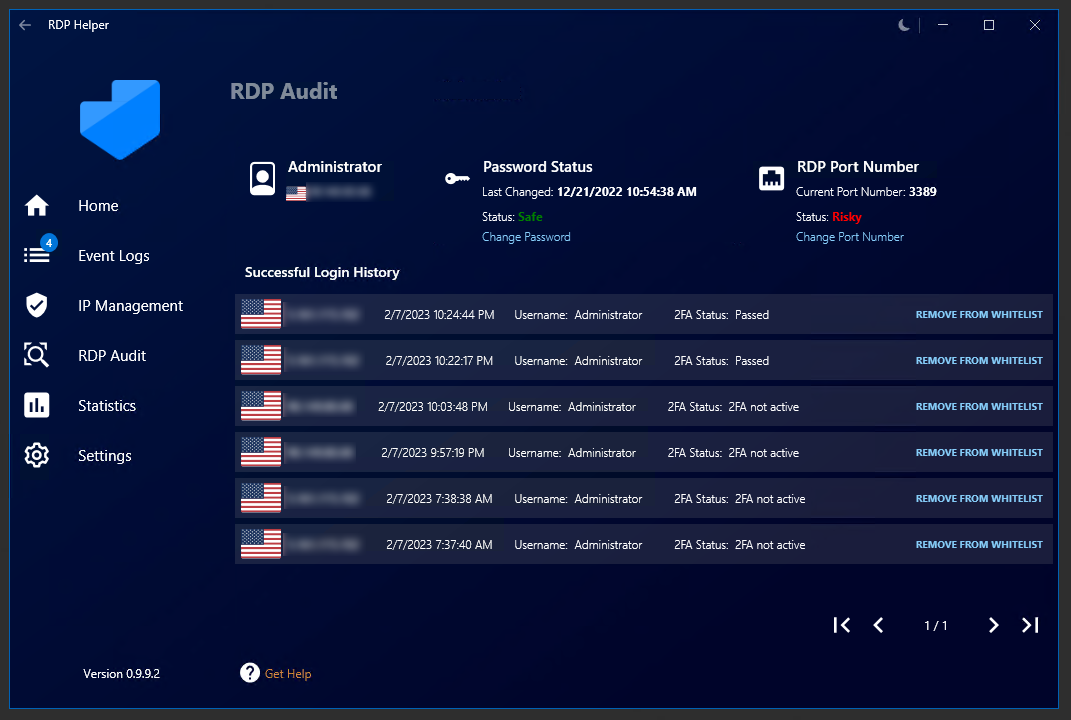Viewport: 1071px width, 720px height.
Task: Click the Settings gear icon
Action: pyautogui.click(x=37, y=456)
